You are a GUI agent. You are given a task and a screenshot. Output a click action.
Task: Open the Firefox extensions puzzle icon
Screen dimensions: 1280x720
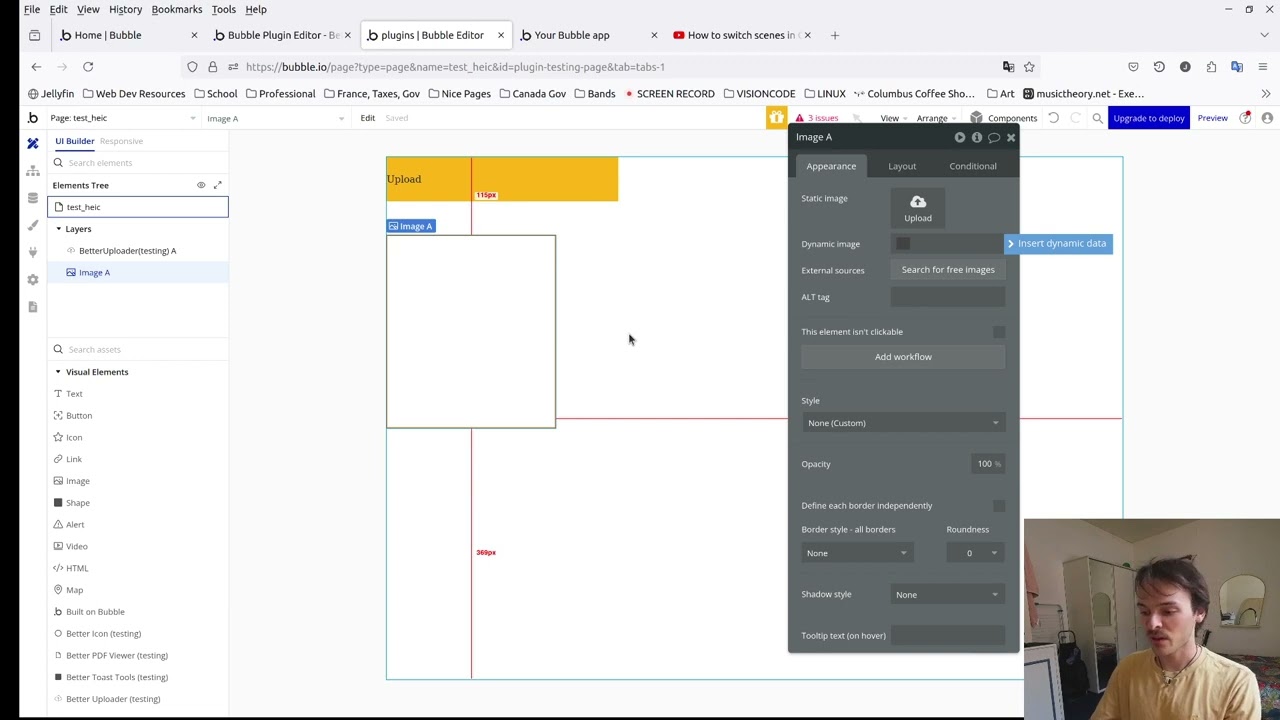(1211, 67)
